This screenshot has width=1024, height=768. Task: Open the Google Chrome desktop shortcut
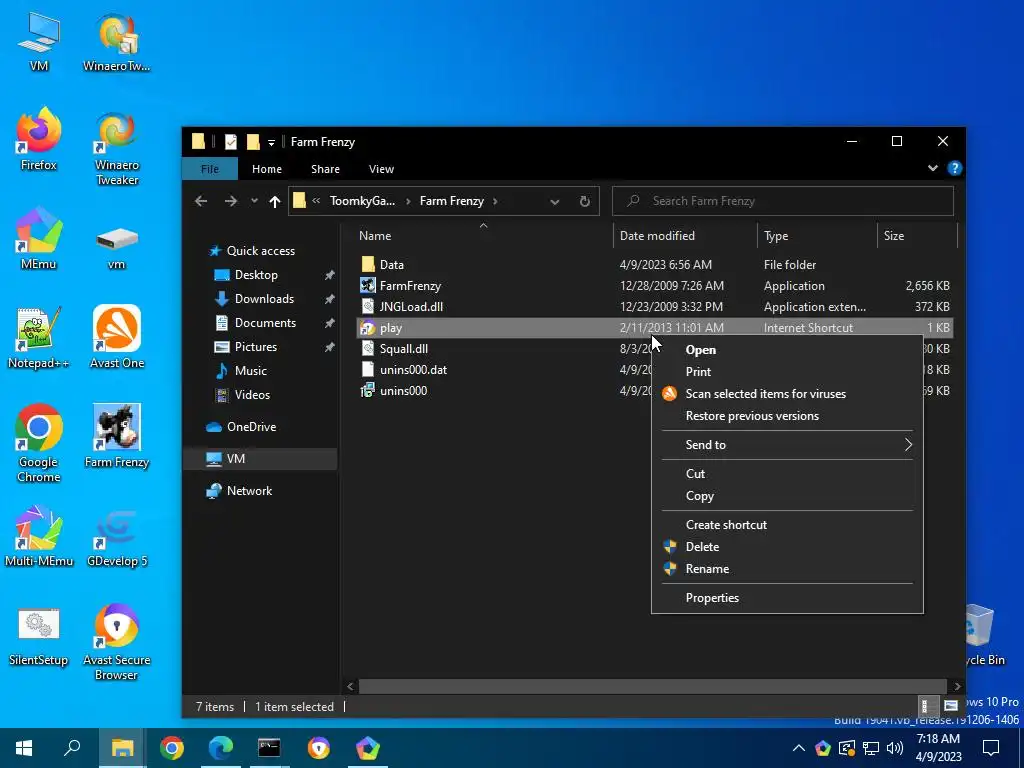click(x=39, y=444)
